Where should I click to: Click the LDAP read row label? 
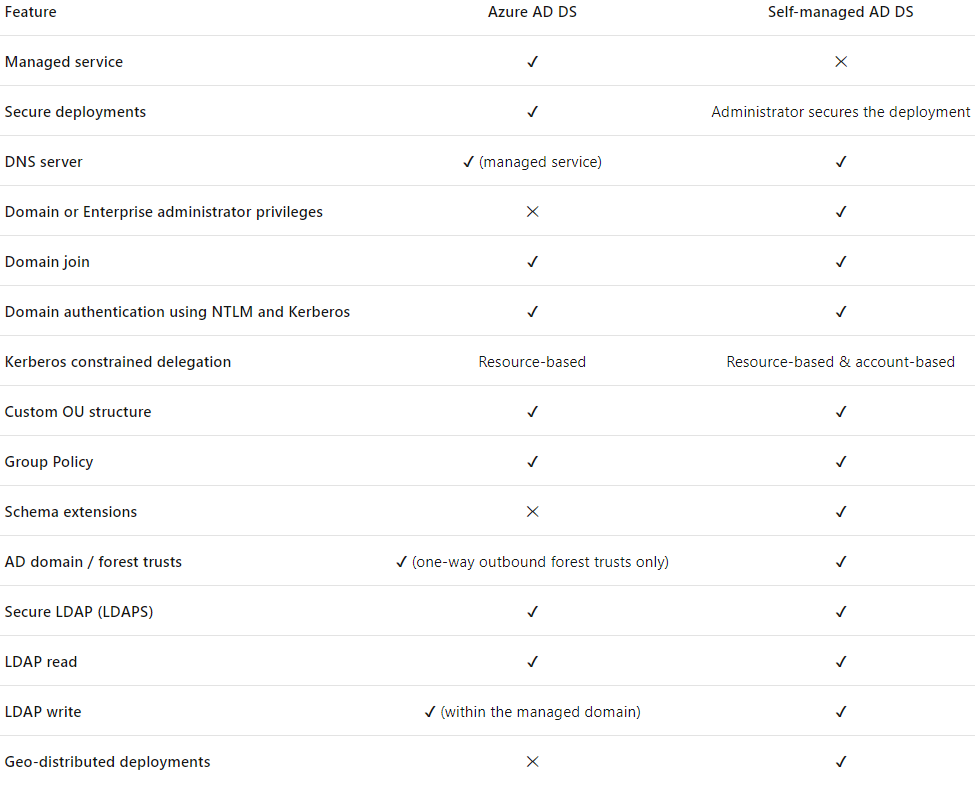point(41,661)
